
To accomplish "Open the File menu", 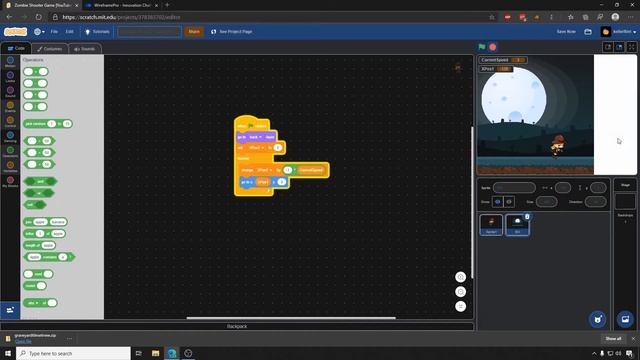I will click(x=54, y=31).
